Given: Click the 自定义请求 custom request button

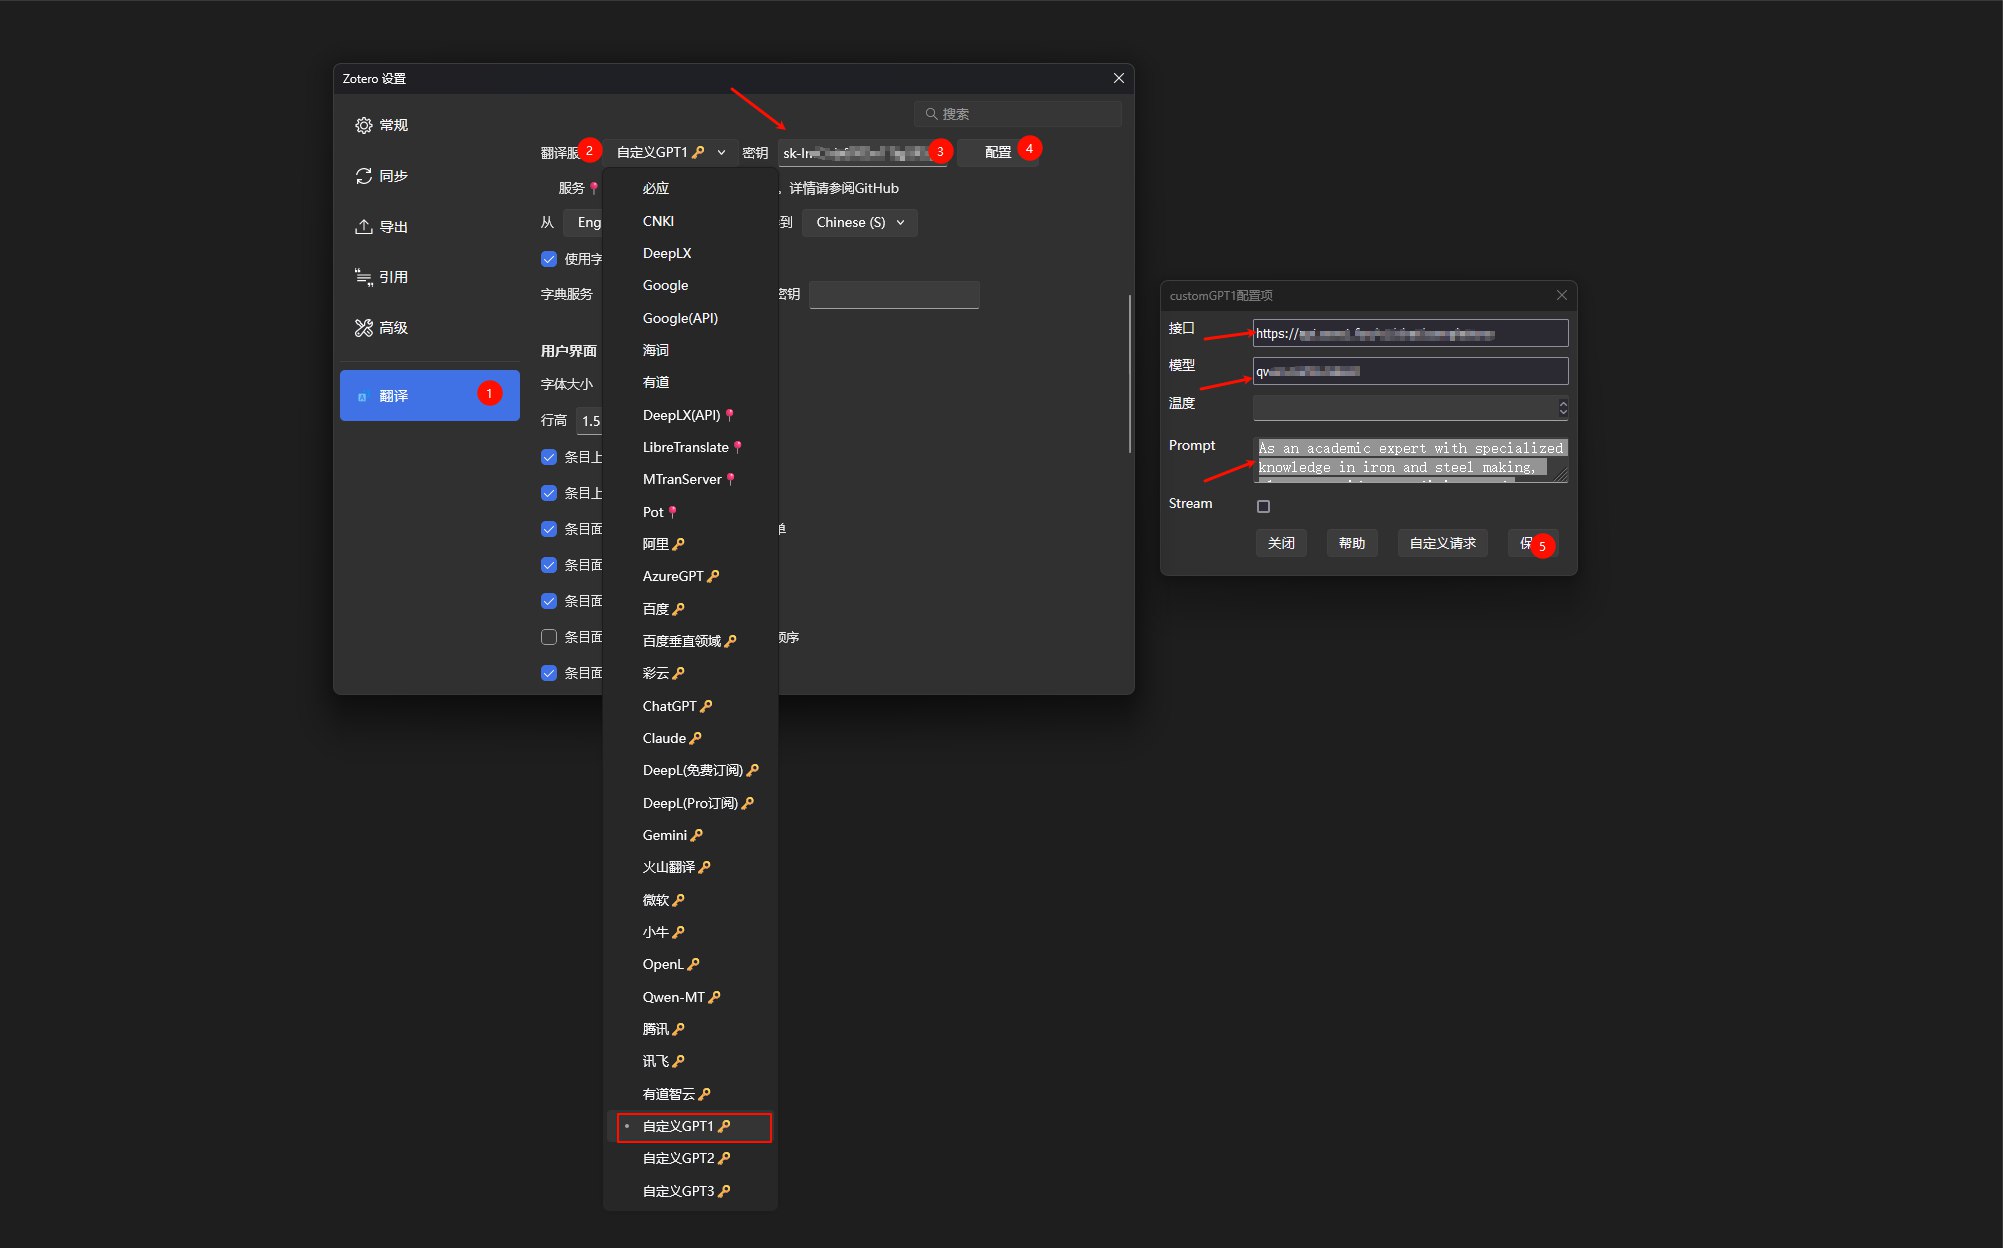Looking at the screenshot, I should click(1442, 543).
